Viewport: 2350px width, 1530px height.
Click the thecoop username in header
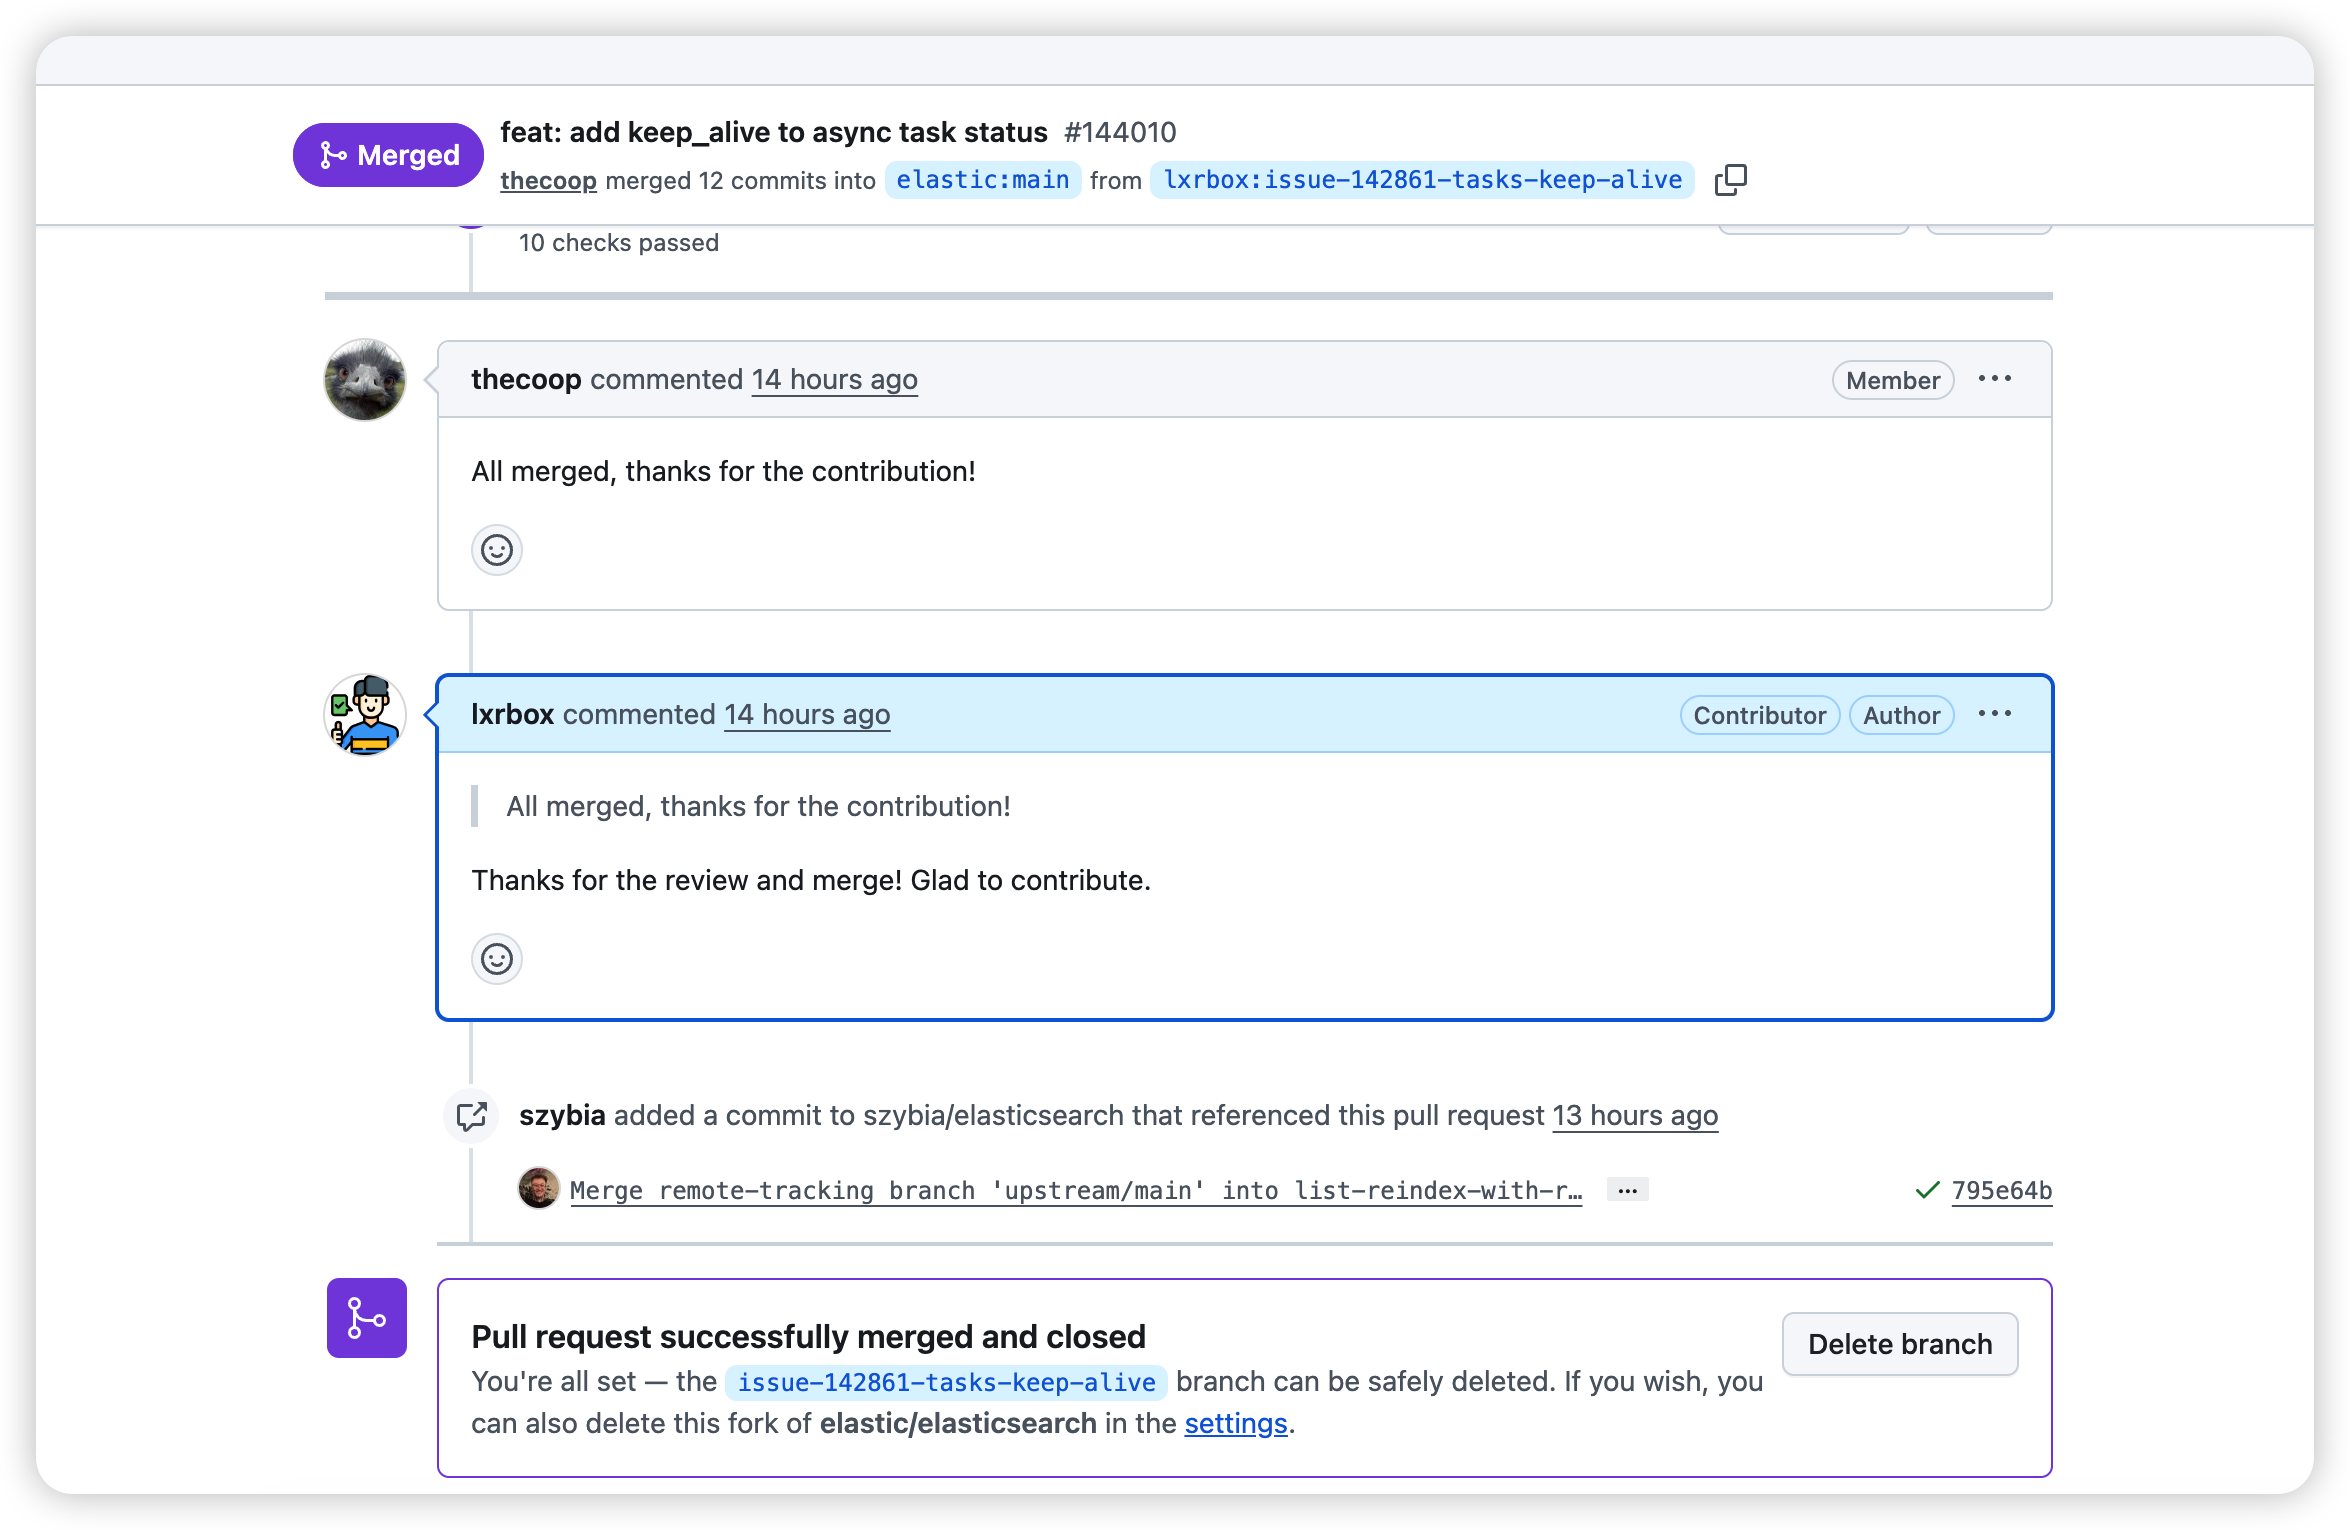tap(548, 181)
